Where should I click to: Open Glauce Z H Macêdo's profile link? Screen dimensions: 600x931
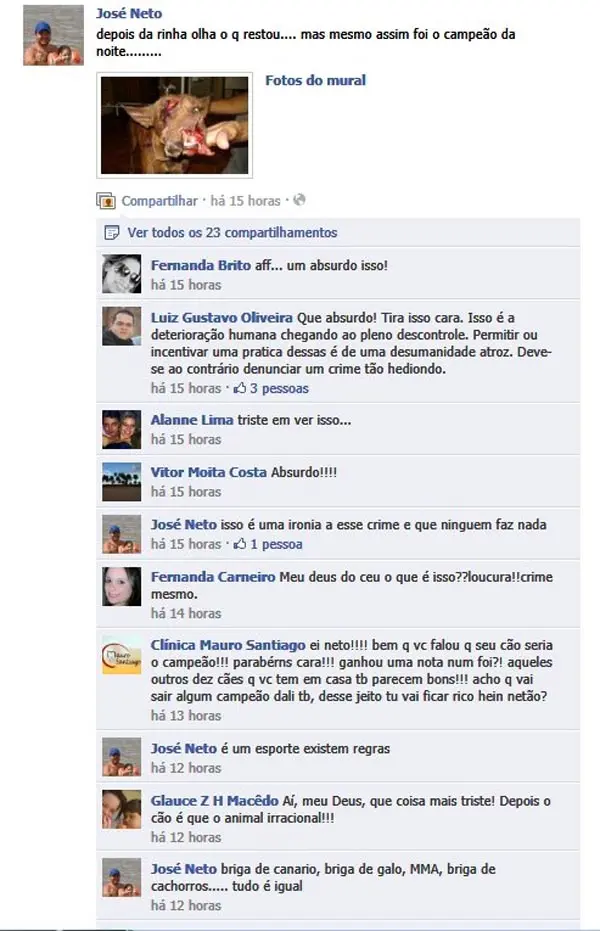pos(214,801)
